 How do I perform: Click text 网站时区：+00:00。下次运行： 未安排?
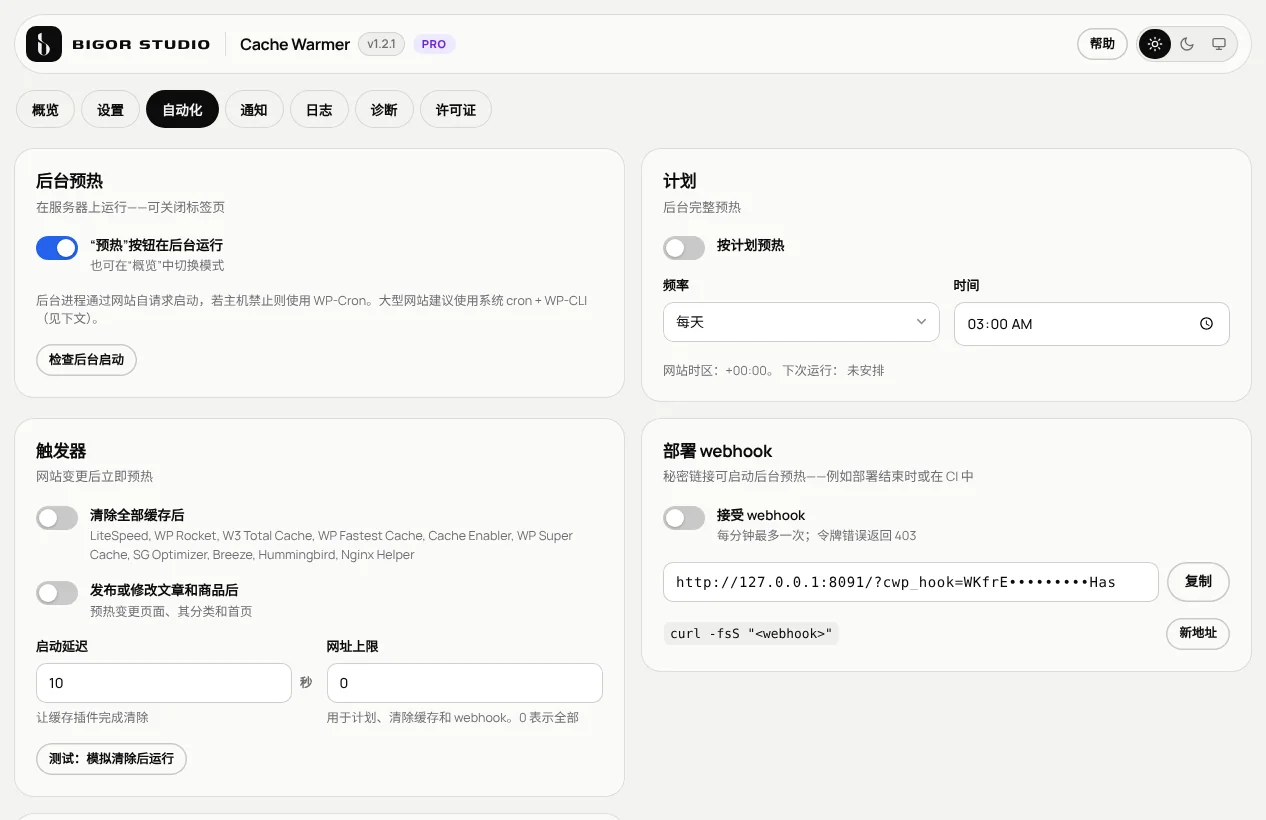(774, 370)
